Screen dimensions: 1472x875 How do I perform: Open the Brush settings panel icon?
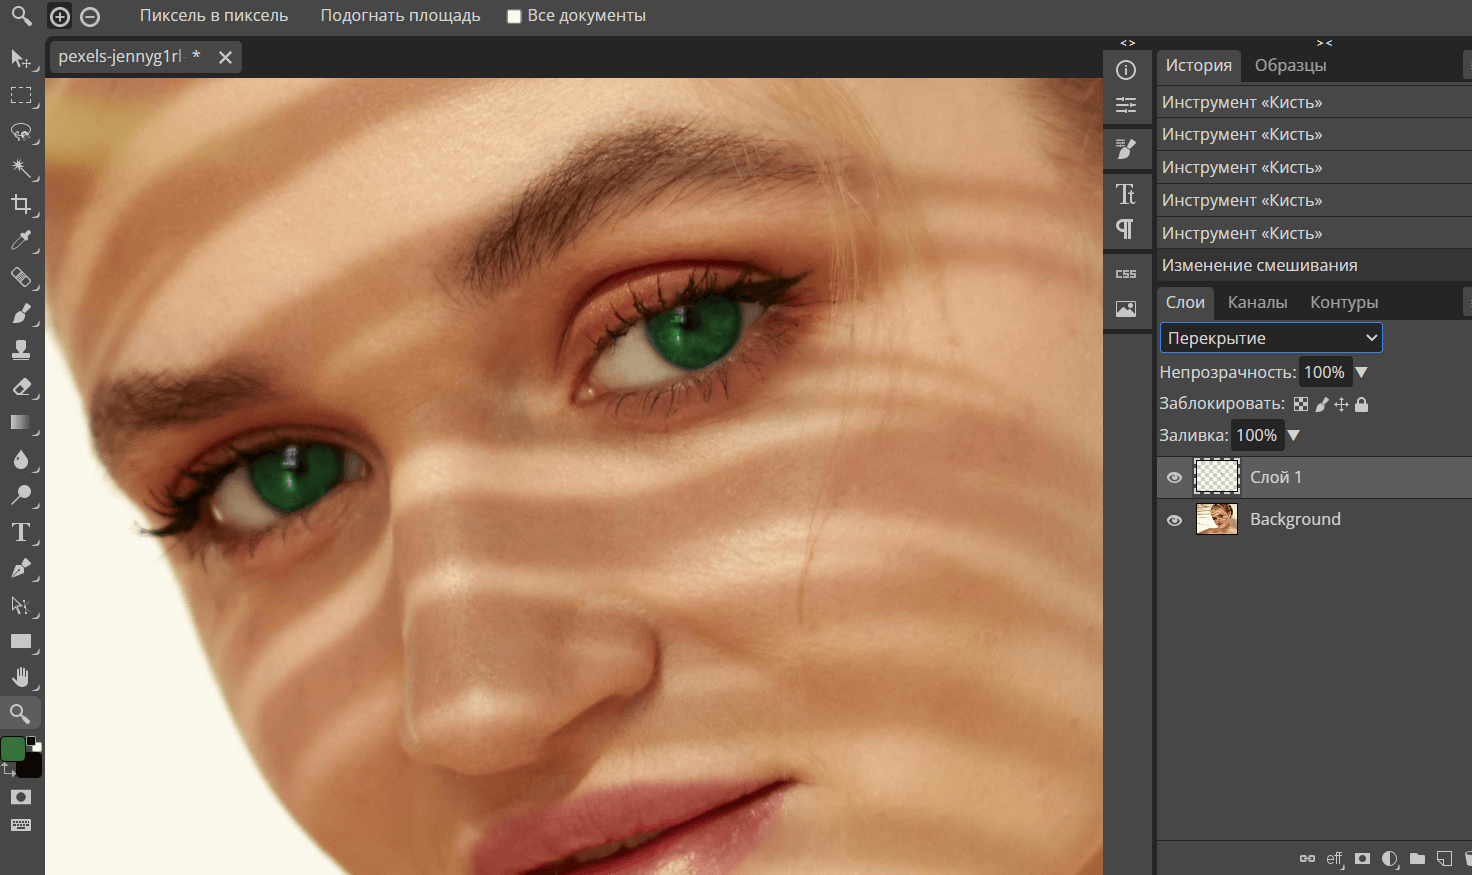[x=1126, y=149]
